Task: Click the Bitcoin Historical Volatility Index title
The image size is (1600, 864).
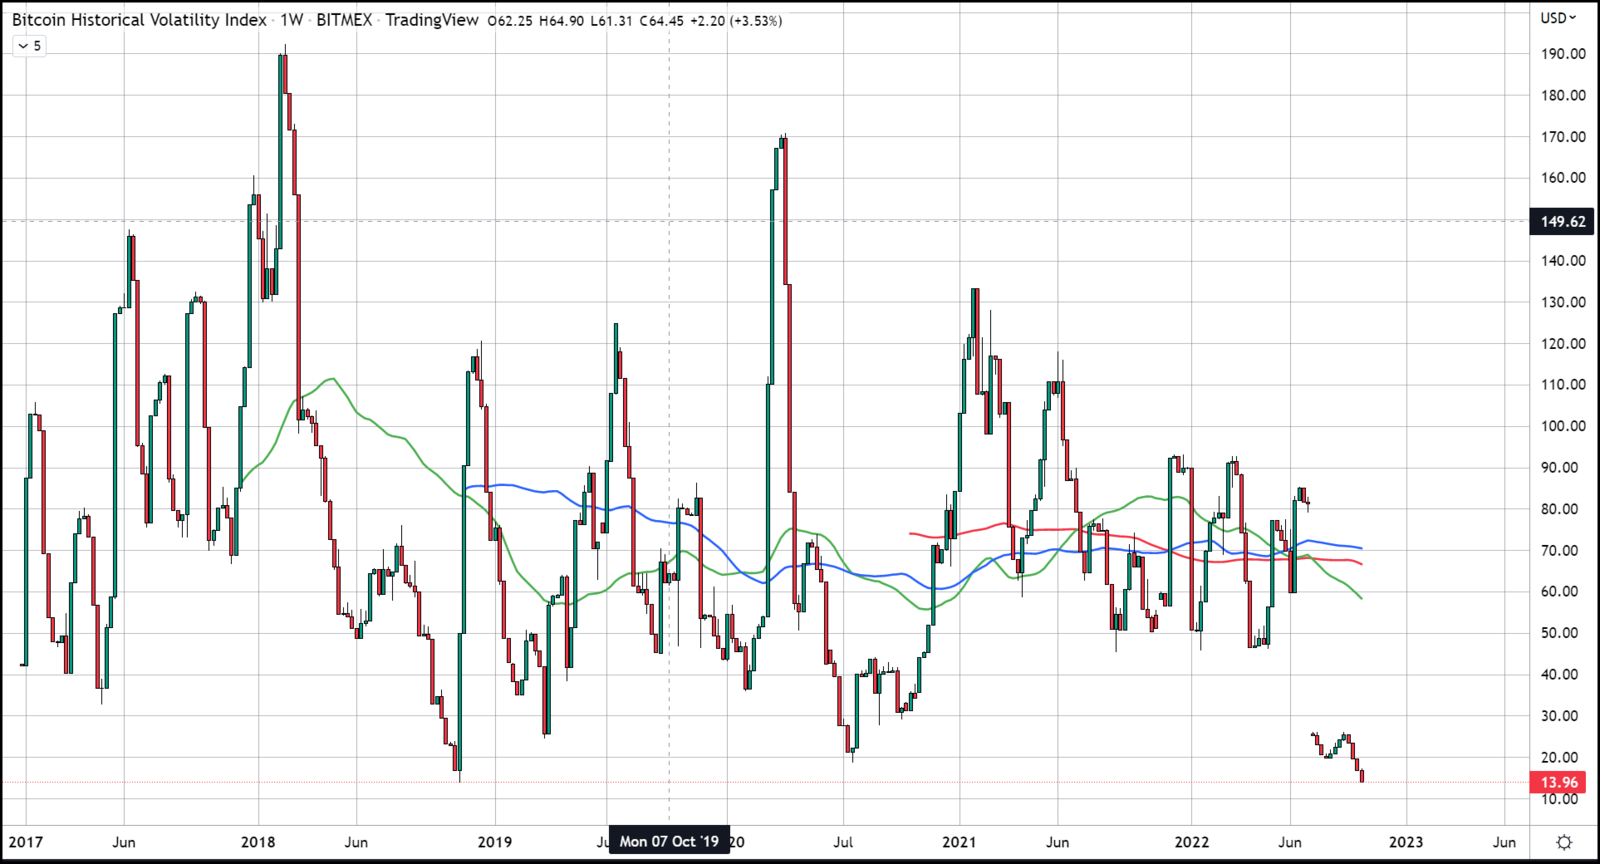Action: 139,20
